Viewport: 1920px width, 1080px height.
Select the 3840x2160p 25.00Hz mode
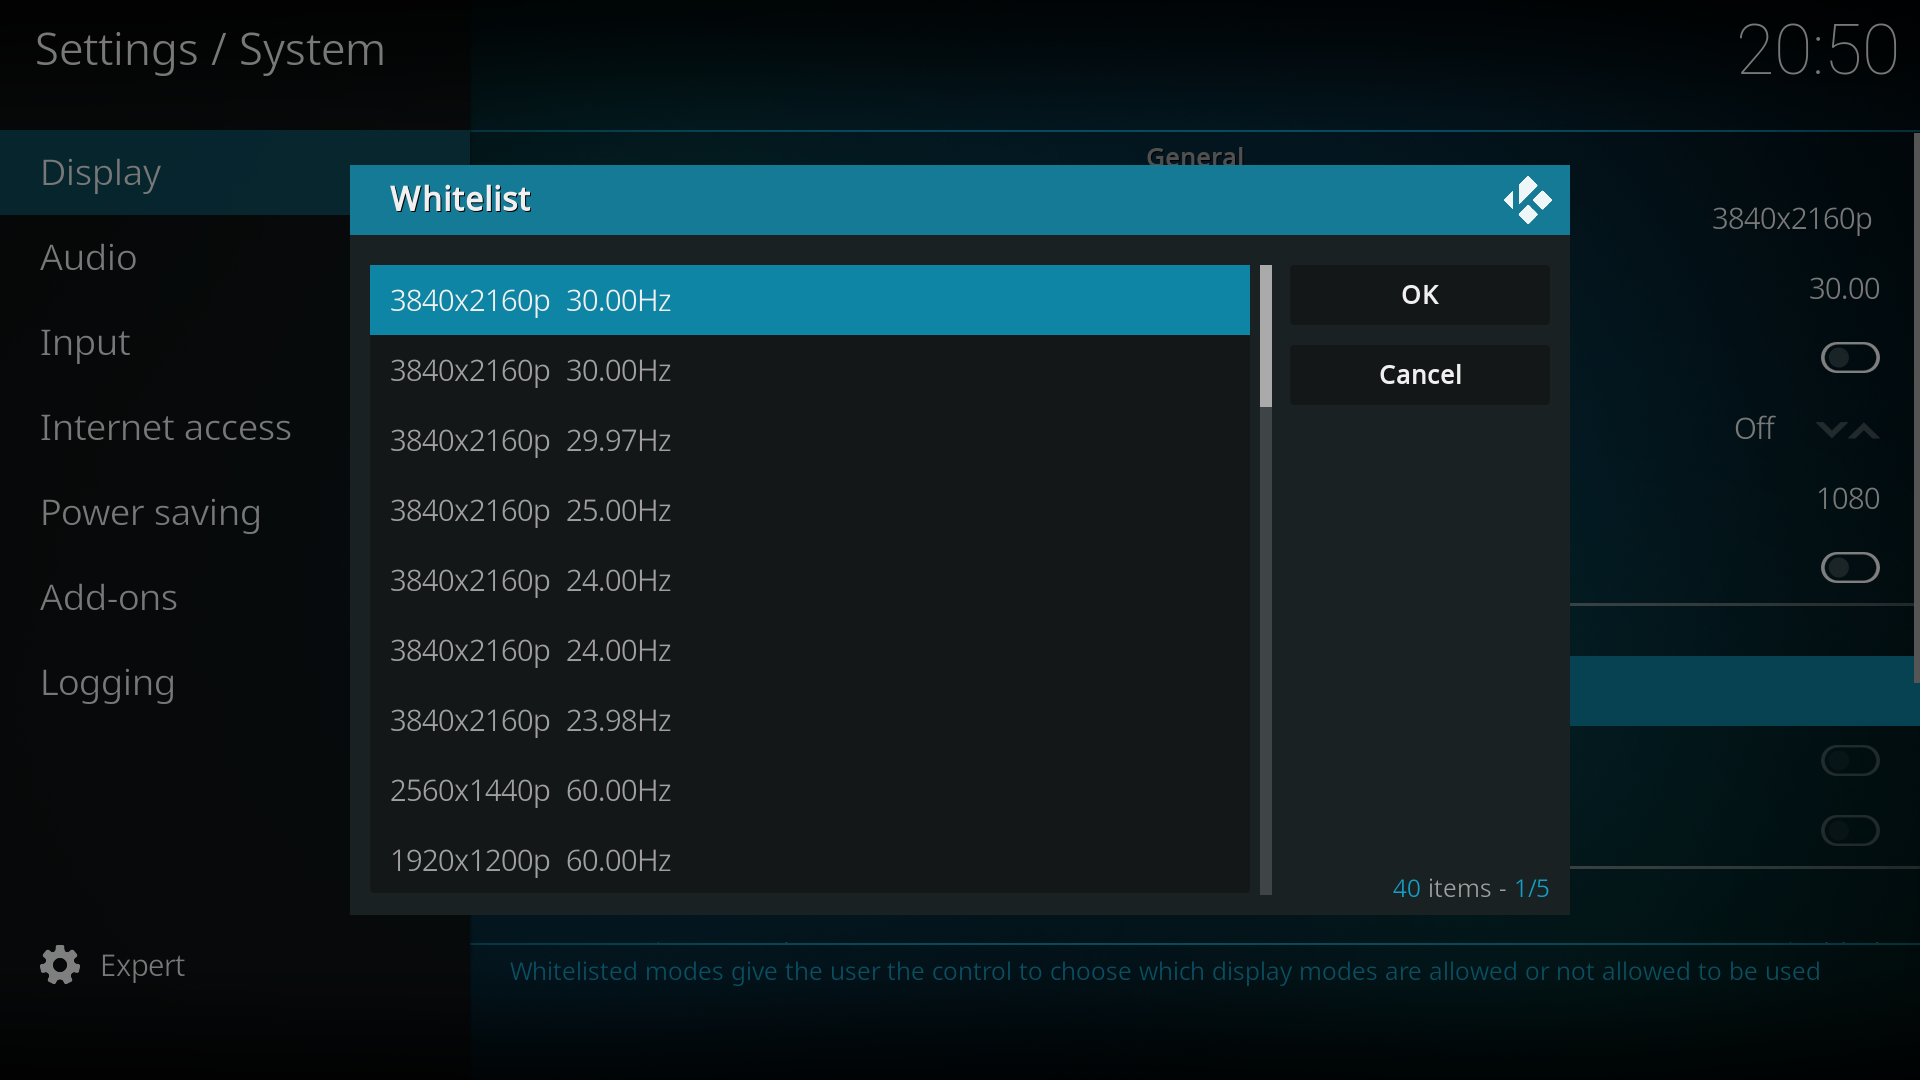click(810, 510)
